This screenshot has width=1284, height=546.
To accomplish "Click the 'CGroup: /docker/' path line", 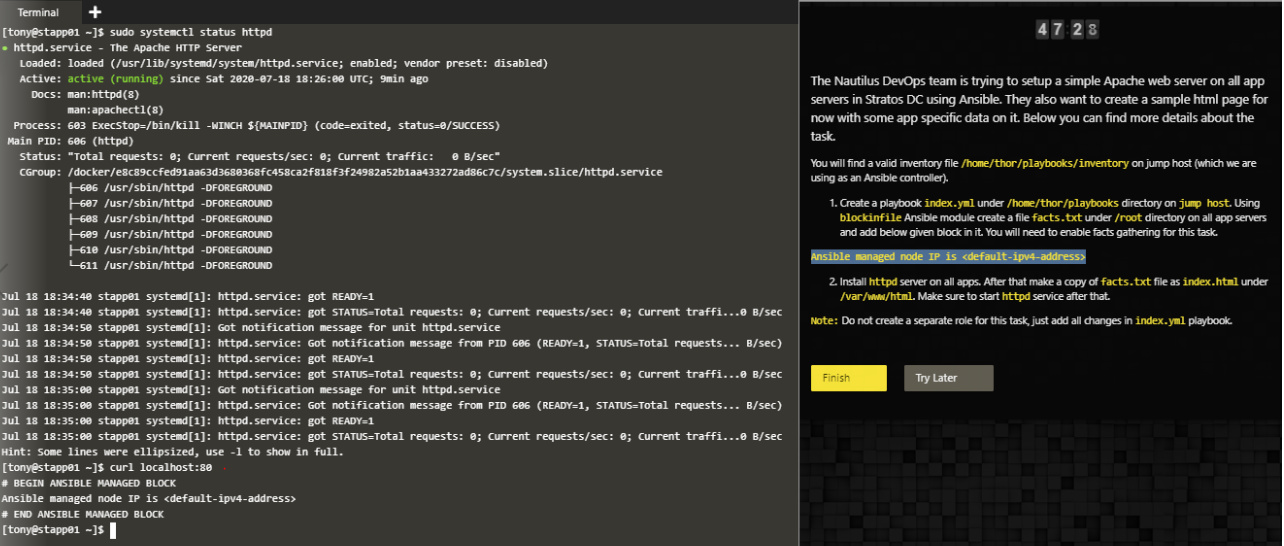I will tap(340, 172).
